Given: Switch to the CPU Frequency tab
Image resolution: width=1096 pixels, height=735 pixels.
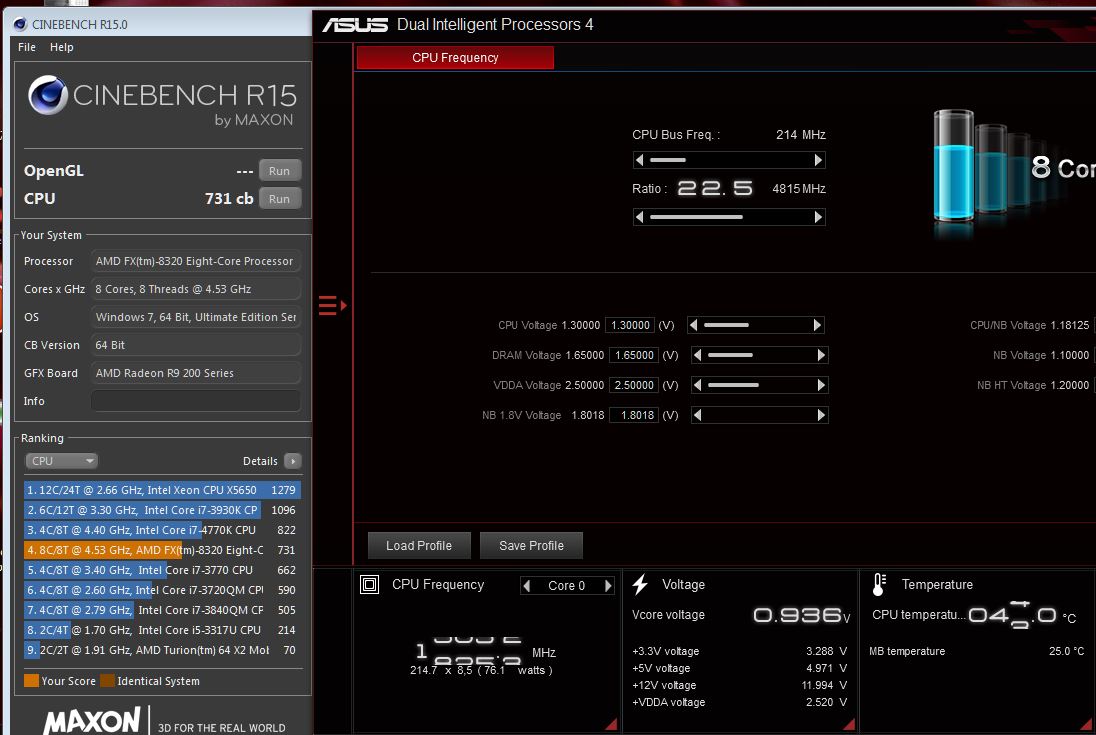Looking at the screenshot, I should click(x=455, y=57).
